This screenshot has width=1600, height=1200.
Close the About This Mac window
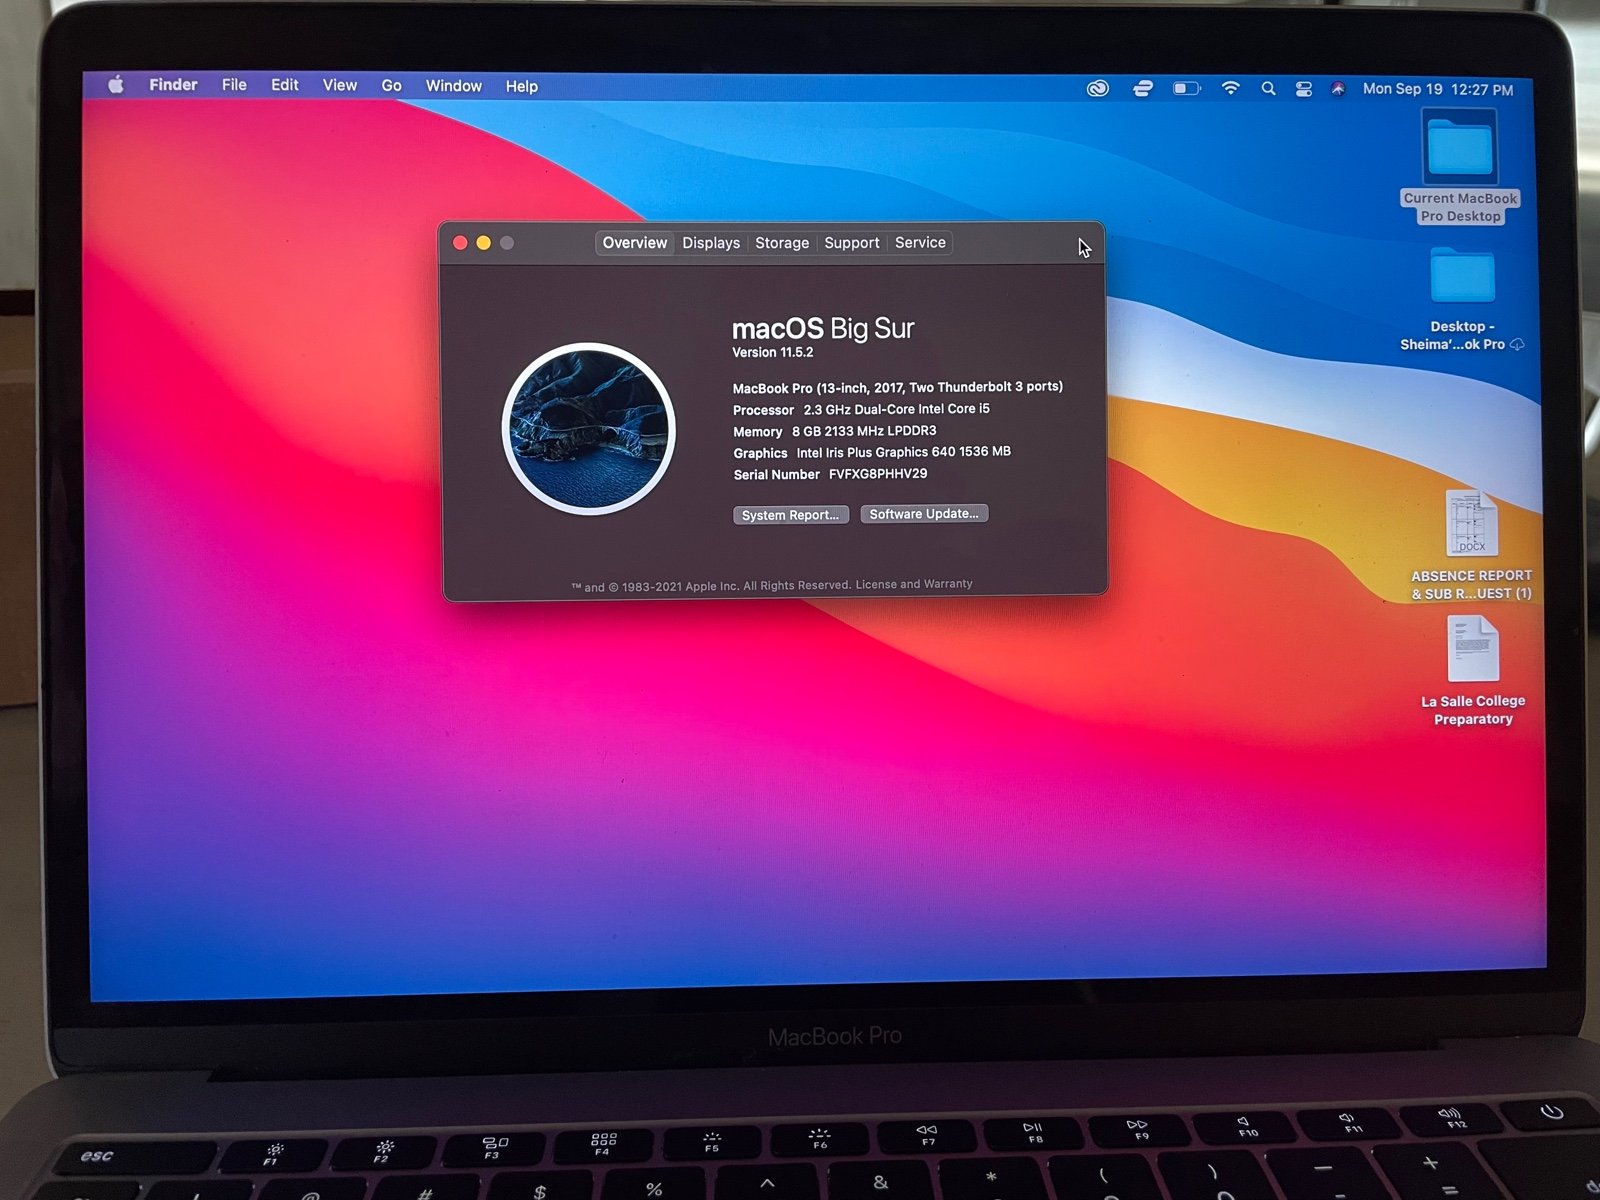tap(460, 243)
